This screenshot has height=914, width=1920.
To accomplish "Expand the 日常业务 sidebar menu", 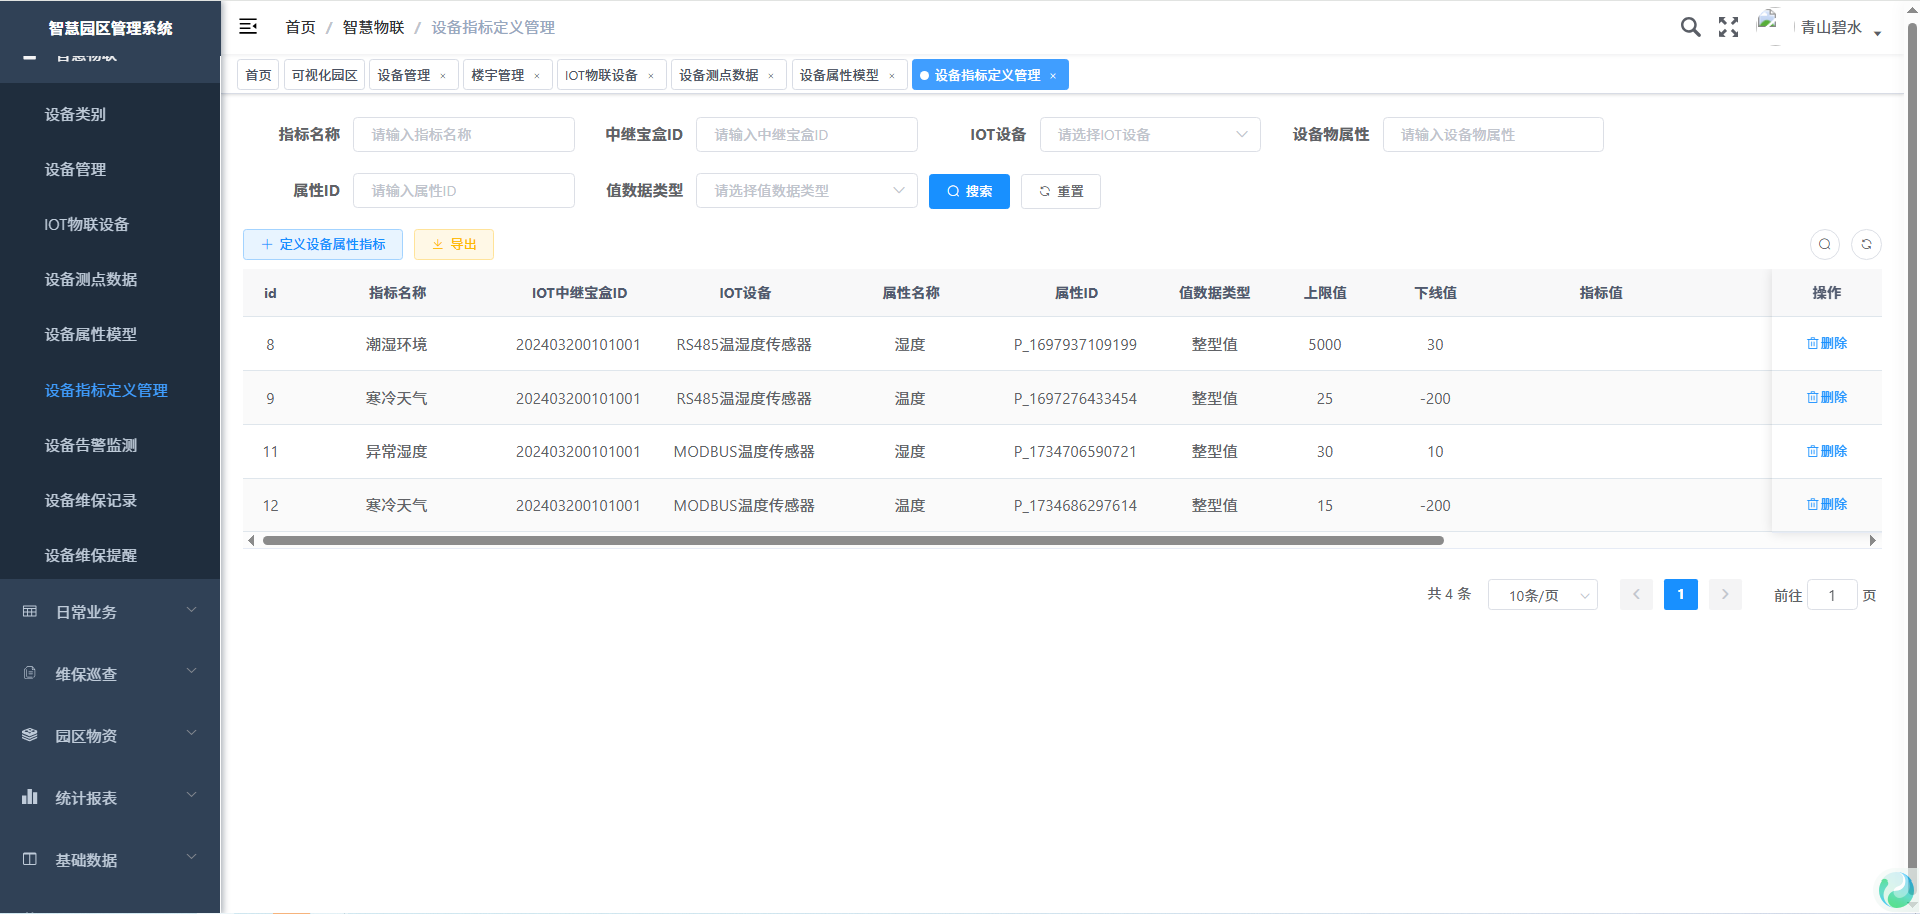I will [110, 611].
